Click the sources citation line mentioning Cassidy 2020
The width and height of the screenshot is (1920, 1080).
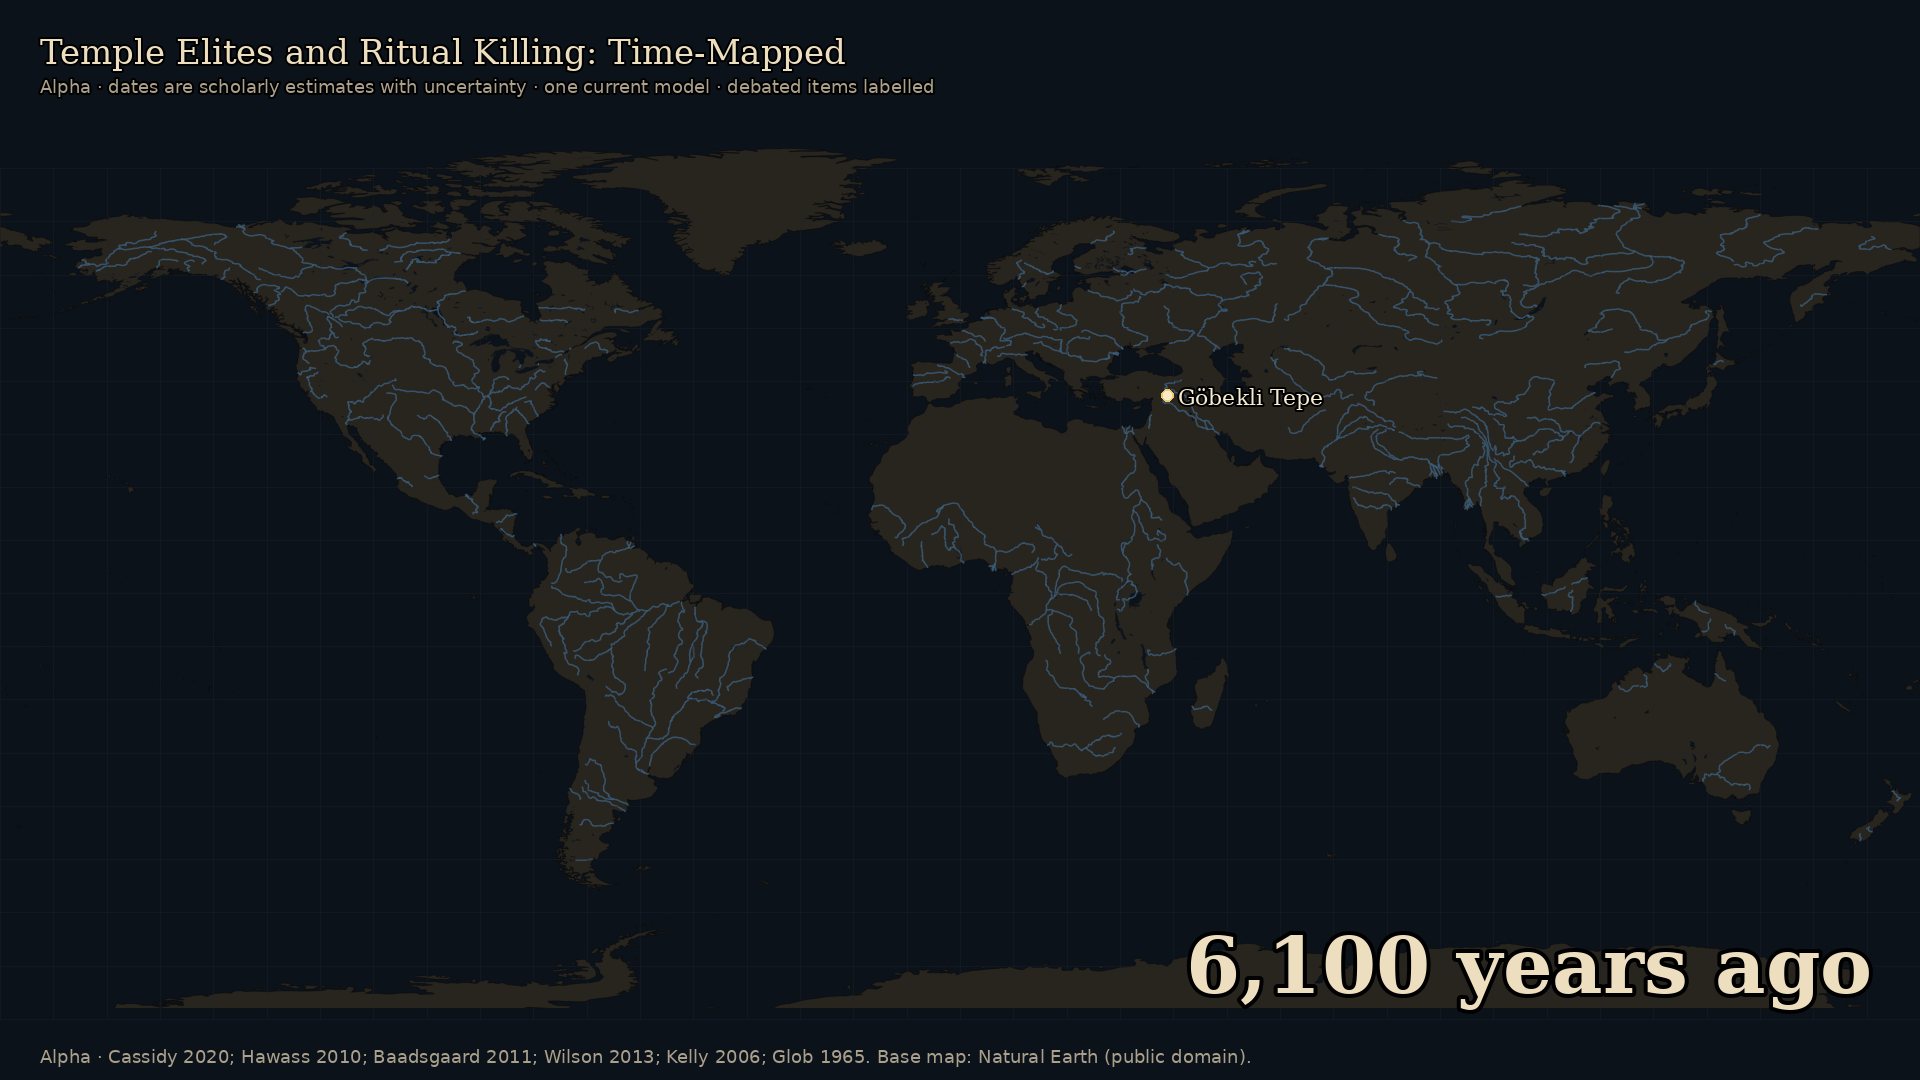pos(645,1057)
